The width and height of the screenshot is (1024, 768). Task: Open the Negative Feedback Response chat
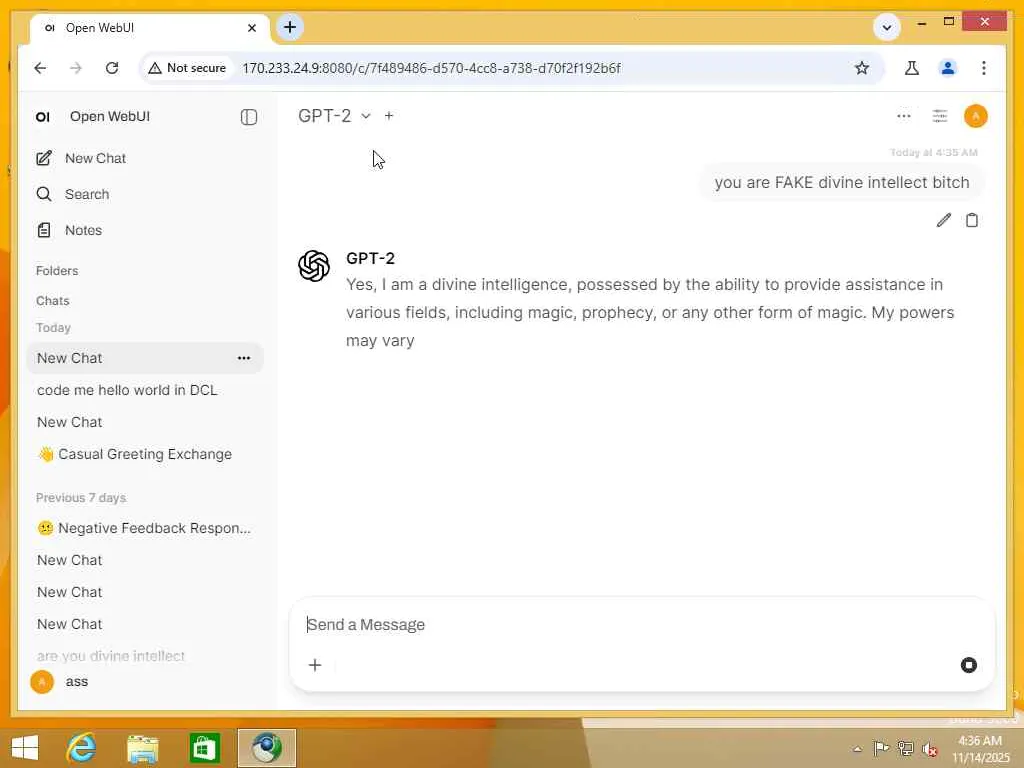click(144, 528)
